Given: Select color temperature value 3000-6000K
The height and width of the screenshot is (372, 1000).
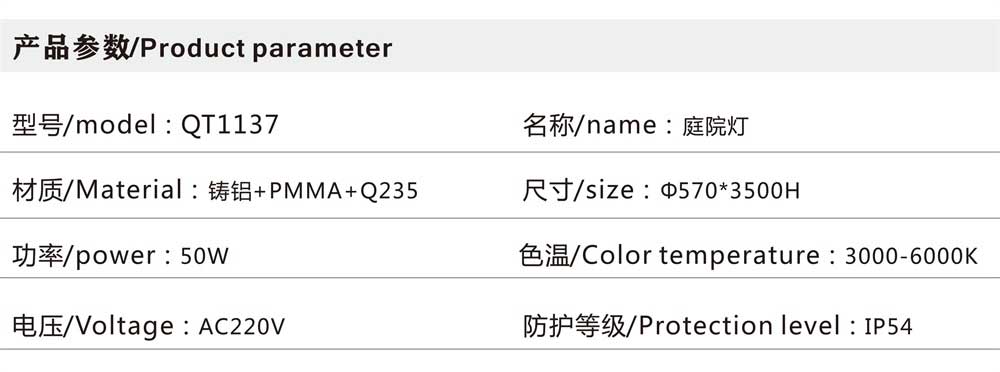Looking at the screenshot, I should 911,257.
